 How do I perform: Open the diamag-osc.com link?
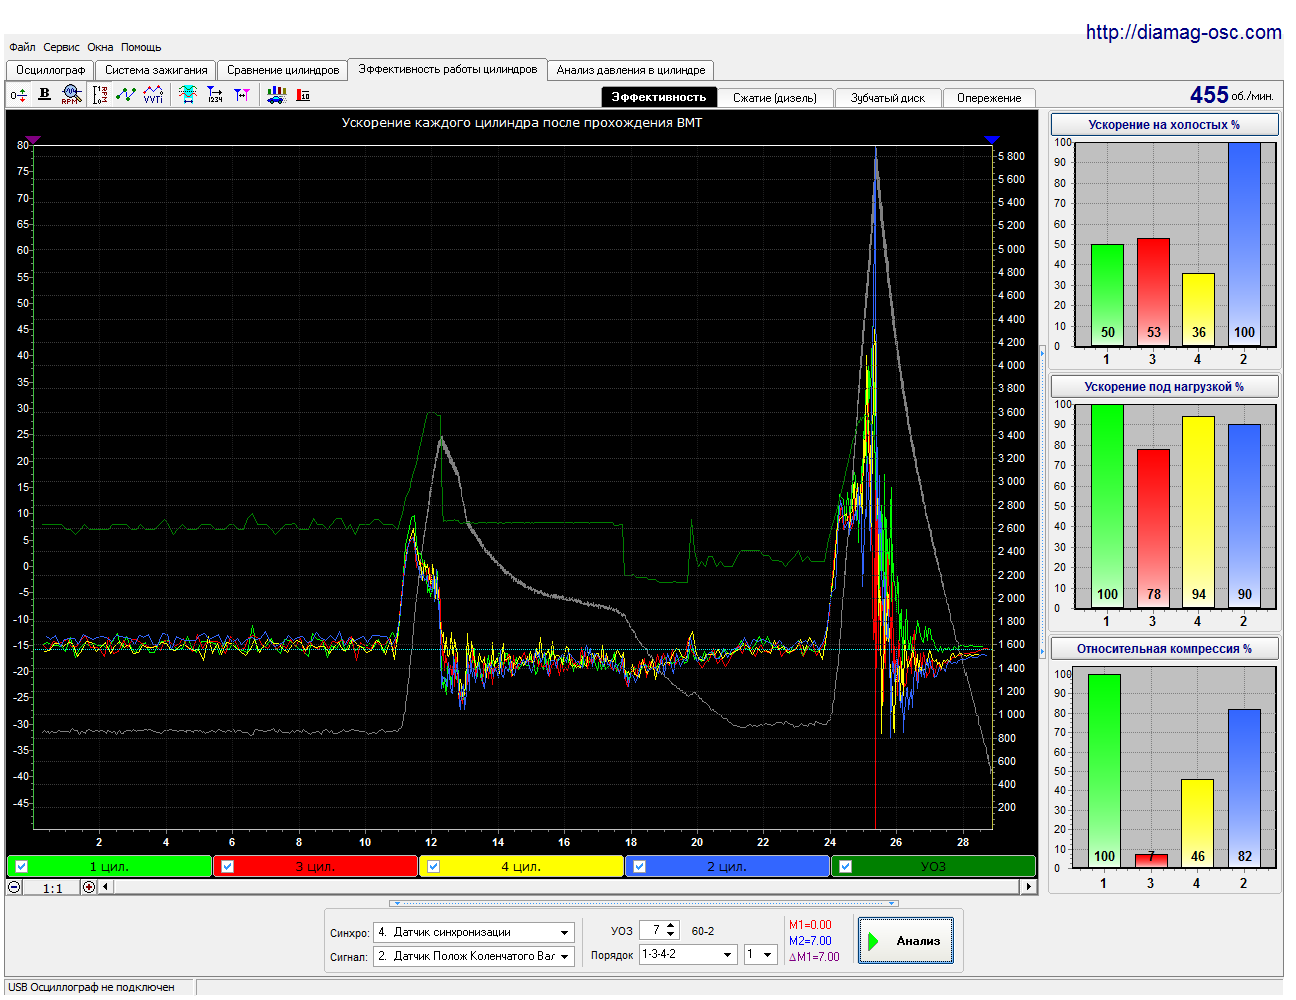pyautogui.click(x=1183, y=32)
